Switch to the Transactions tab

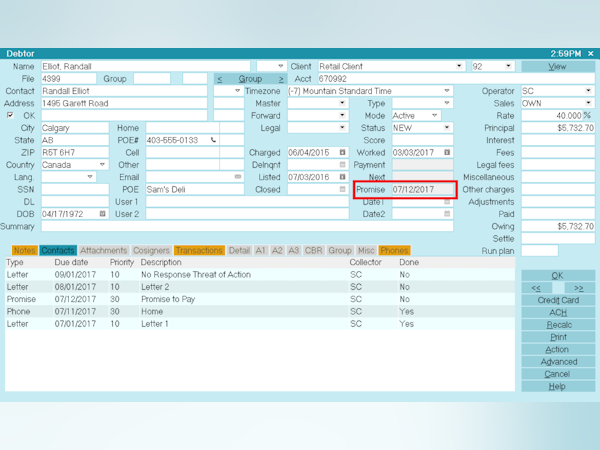pos(199,250)
